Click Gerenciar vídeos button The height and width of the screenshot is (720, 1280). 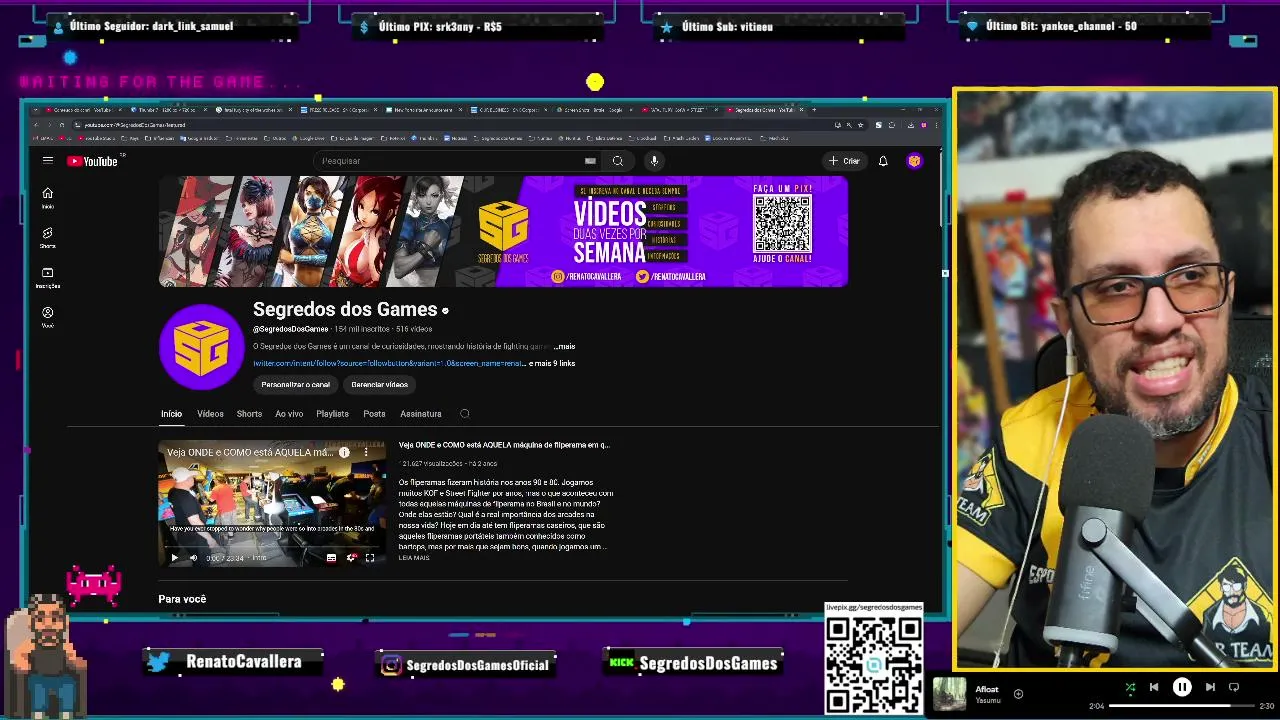pos(379,385)
